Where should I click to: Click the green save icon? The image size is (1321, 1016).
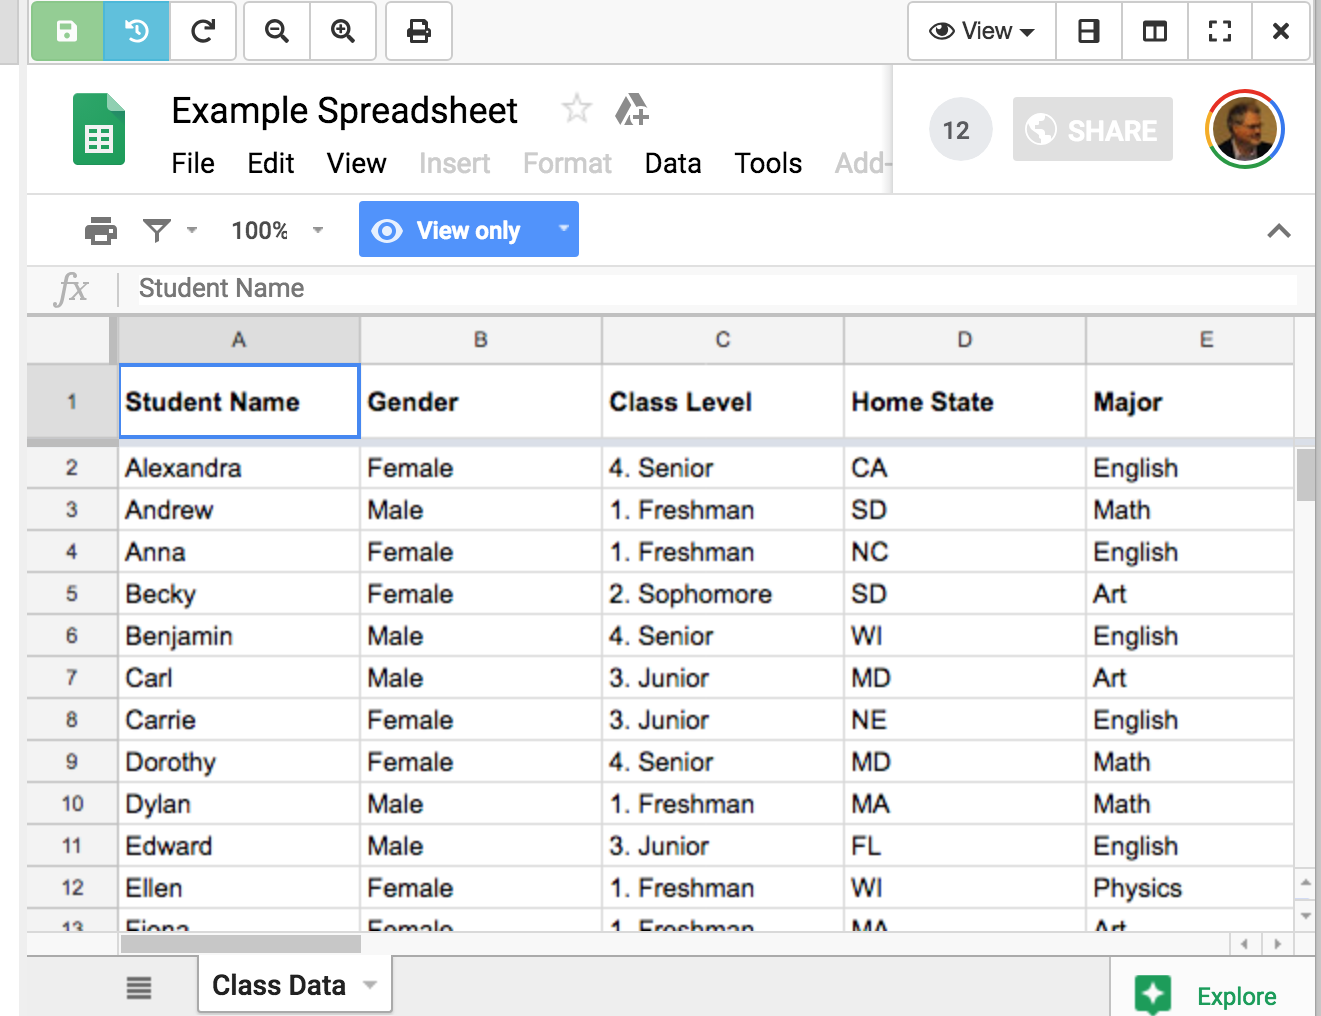(66, 32)
